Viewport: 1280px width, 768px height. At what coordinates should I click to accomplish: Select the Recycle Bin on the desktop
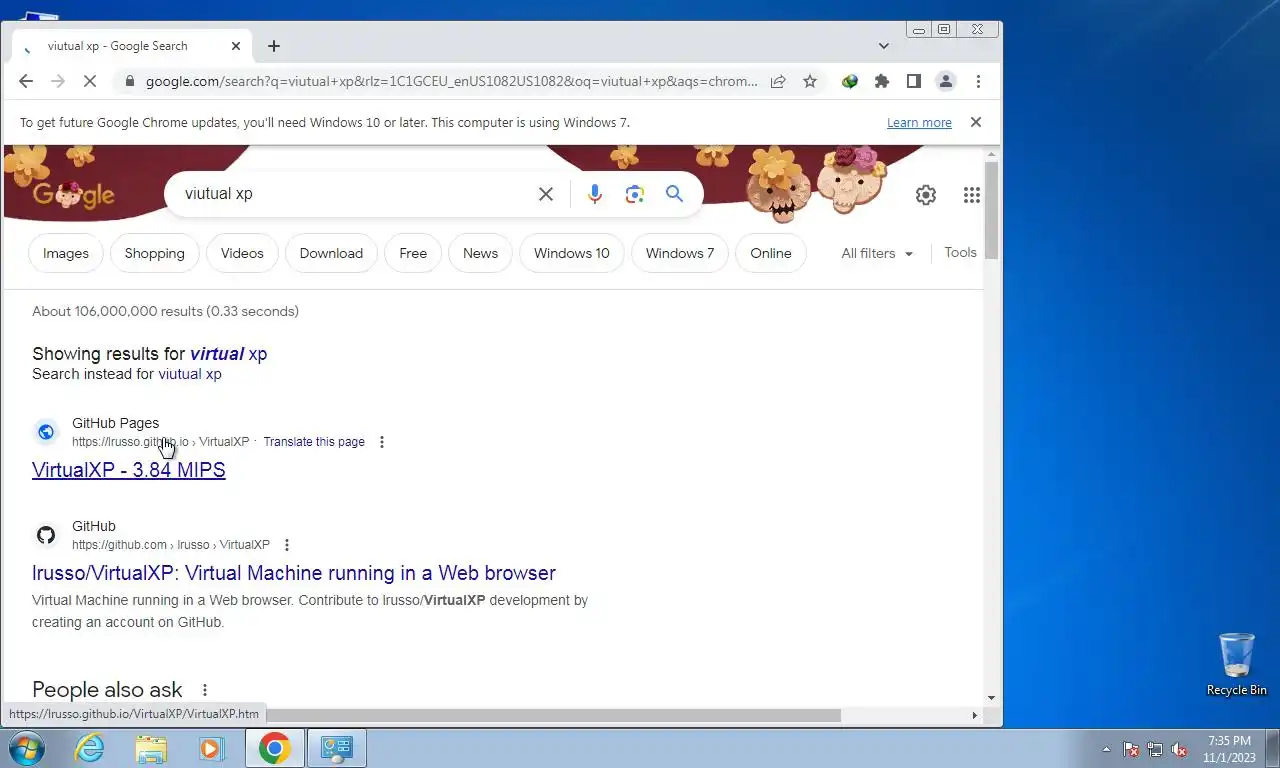tap(1237, 664)
